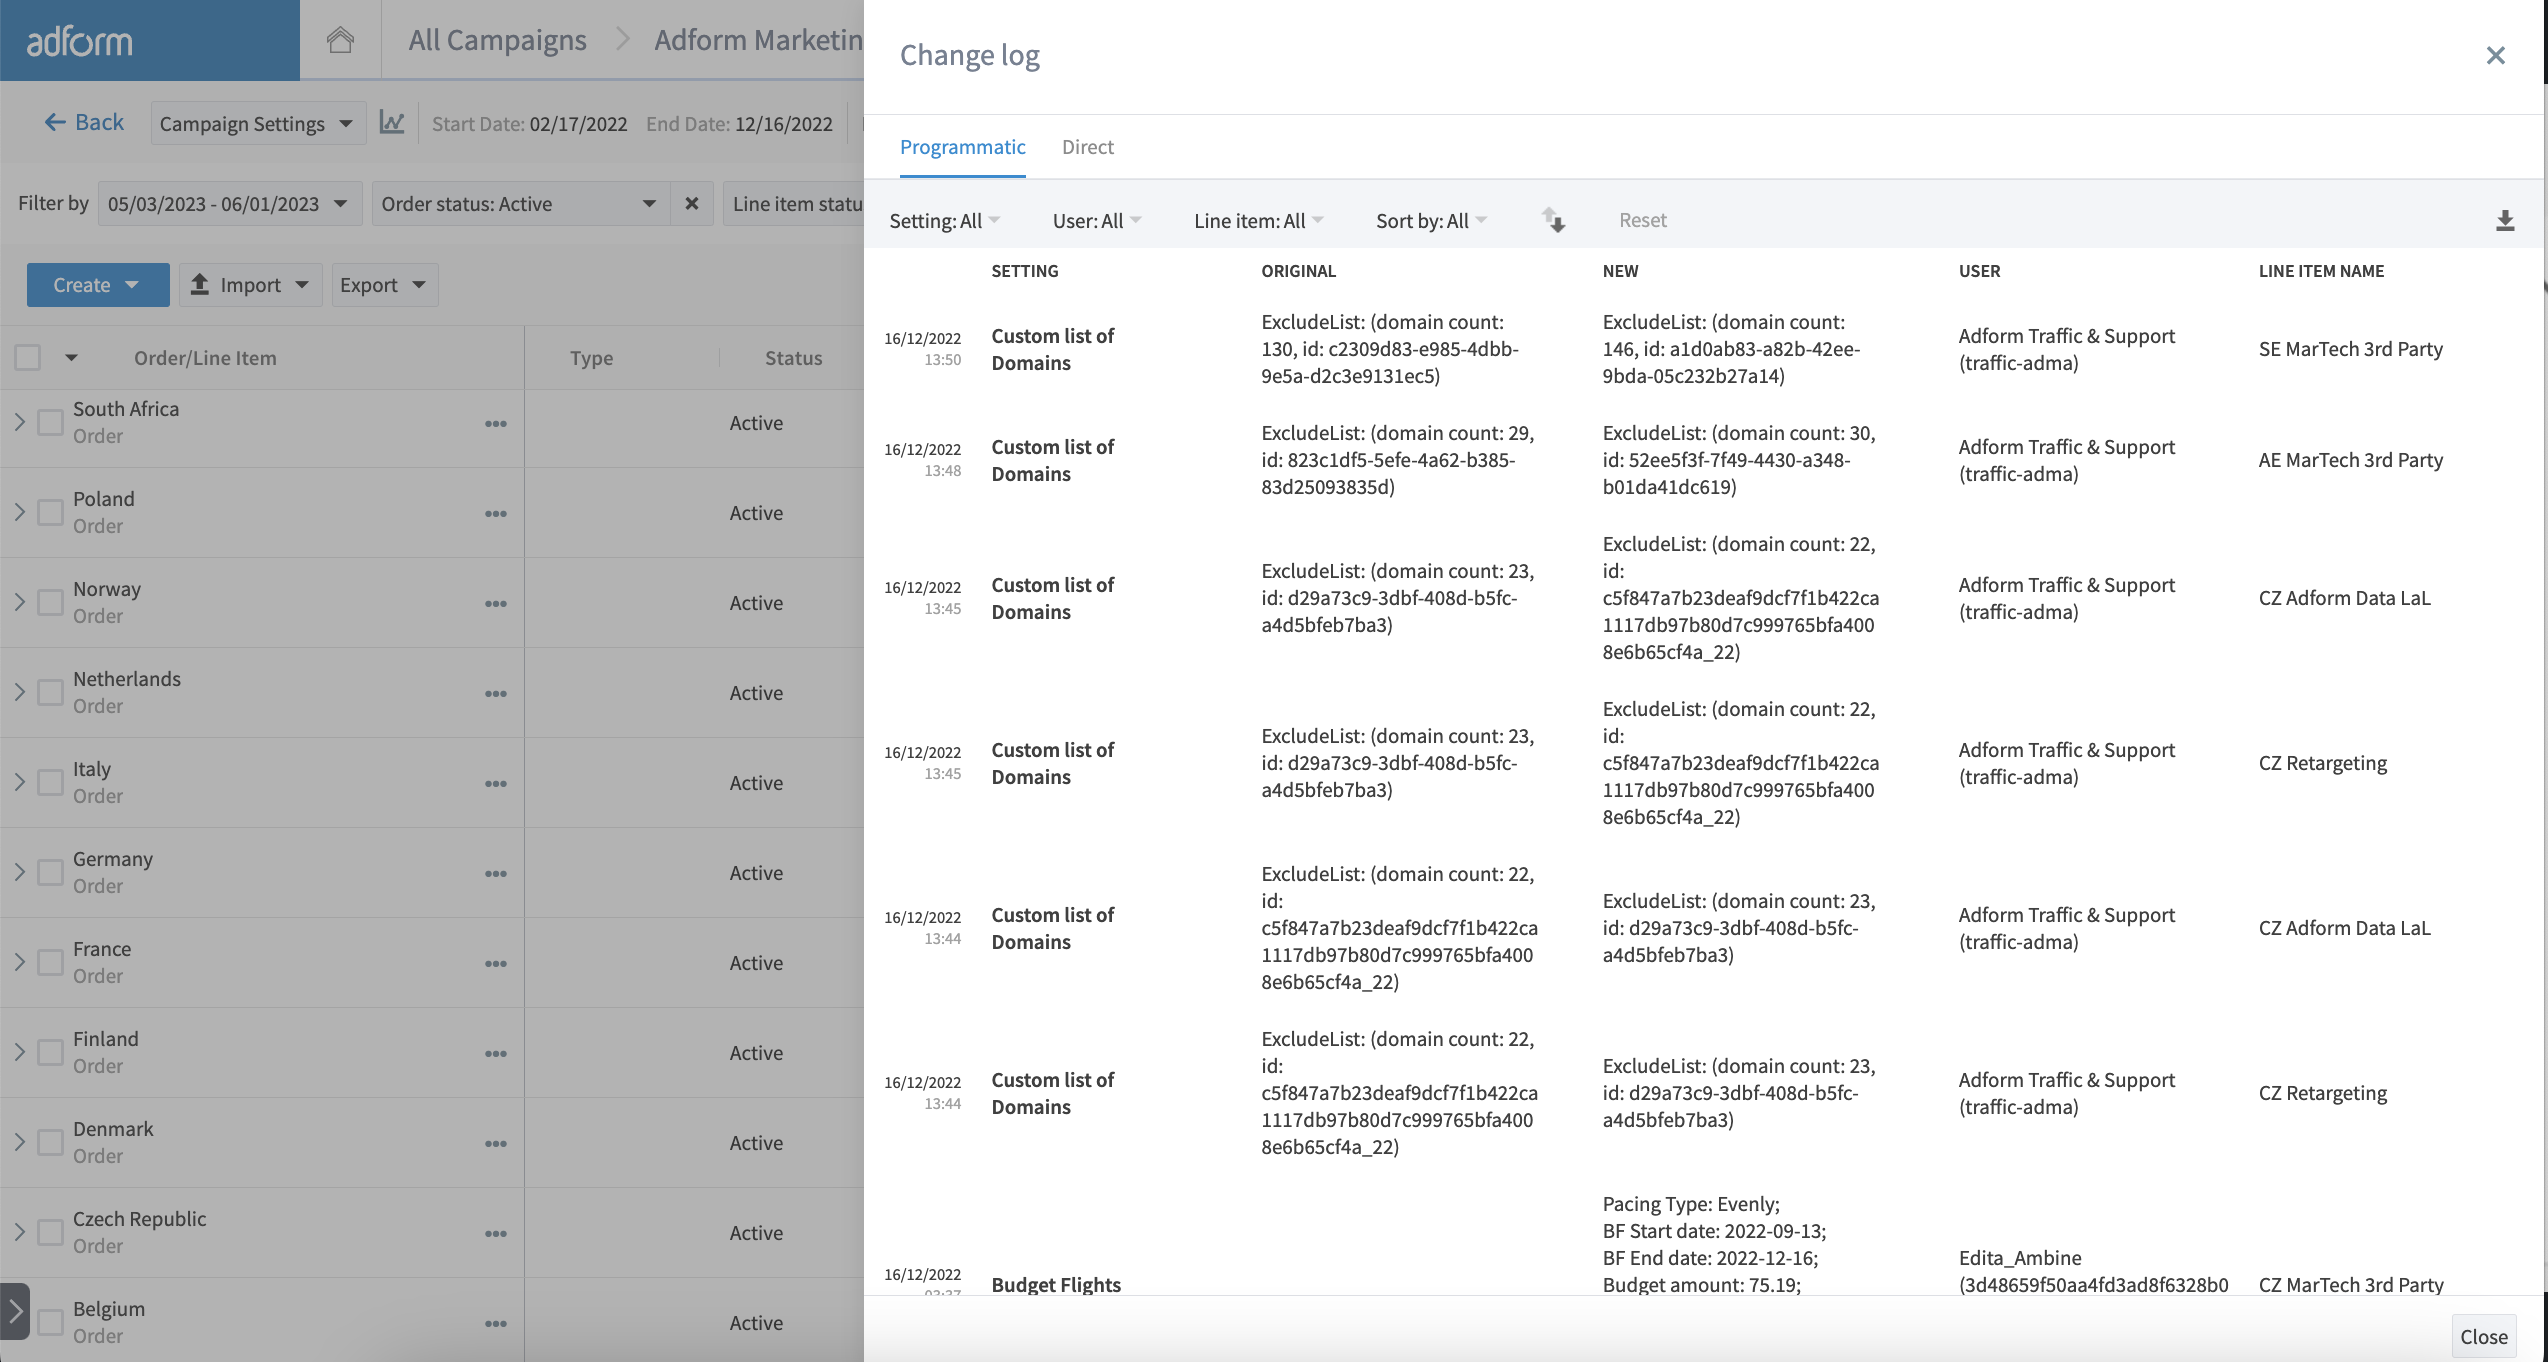Viewport: 2548px width, 1362px height.
Task: Close the Change log panel with the X
Action: pos(2495,55)
